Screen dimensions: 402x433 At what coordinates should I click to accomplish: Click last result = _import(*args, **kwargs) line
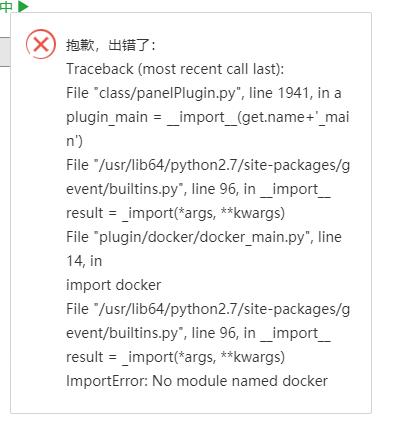pos(175,357)
